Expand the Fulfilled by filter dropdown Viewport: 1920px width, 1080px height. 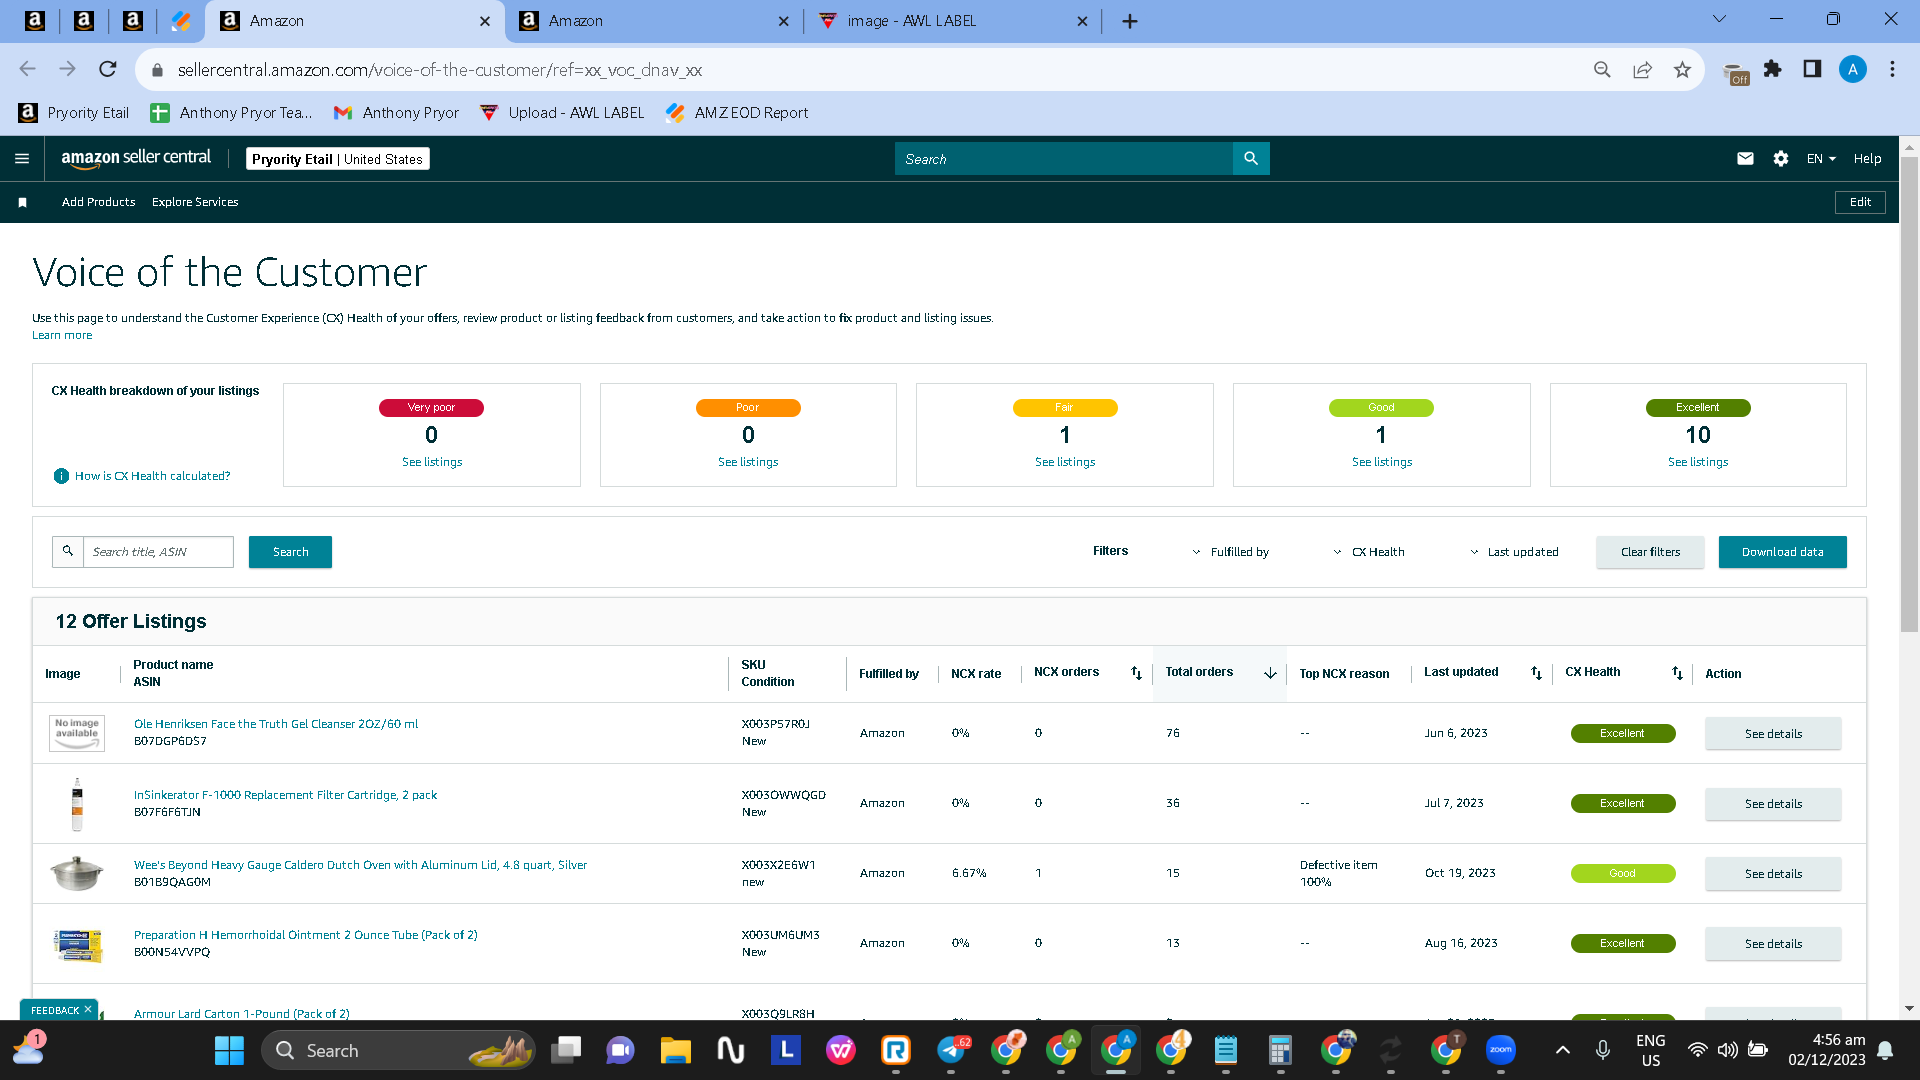pos(1230,552)
